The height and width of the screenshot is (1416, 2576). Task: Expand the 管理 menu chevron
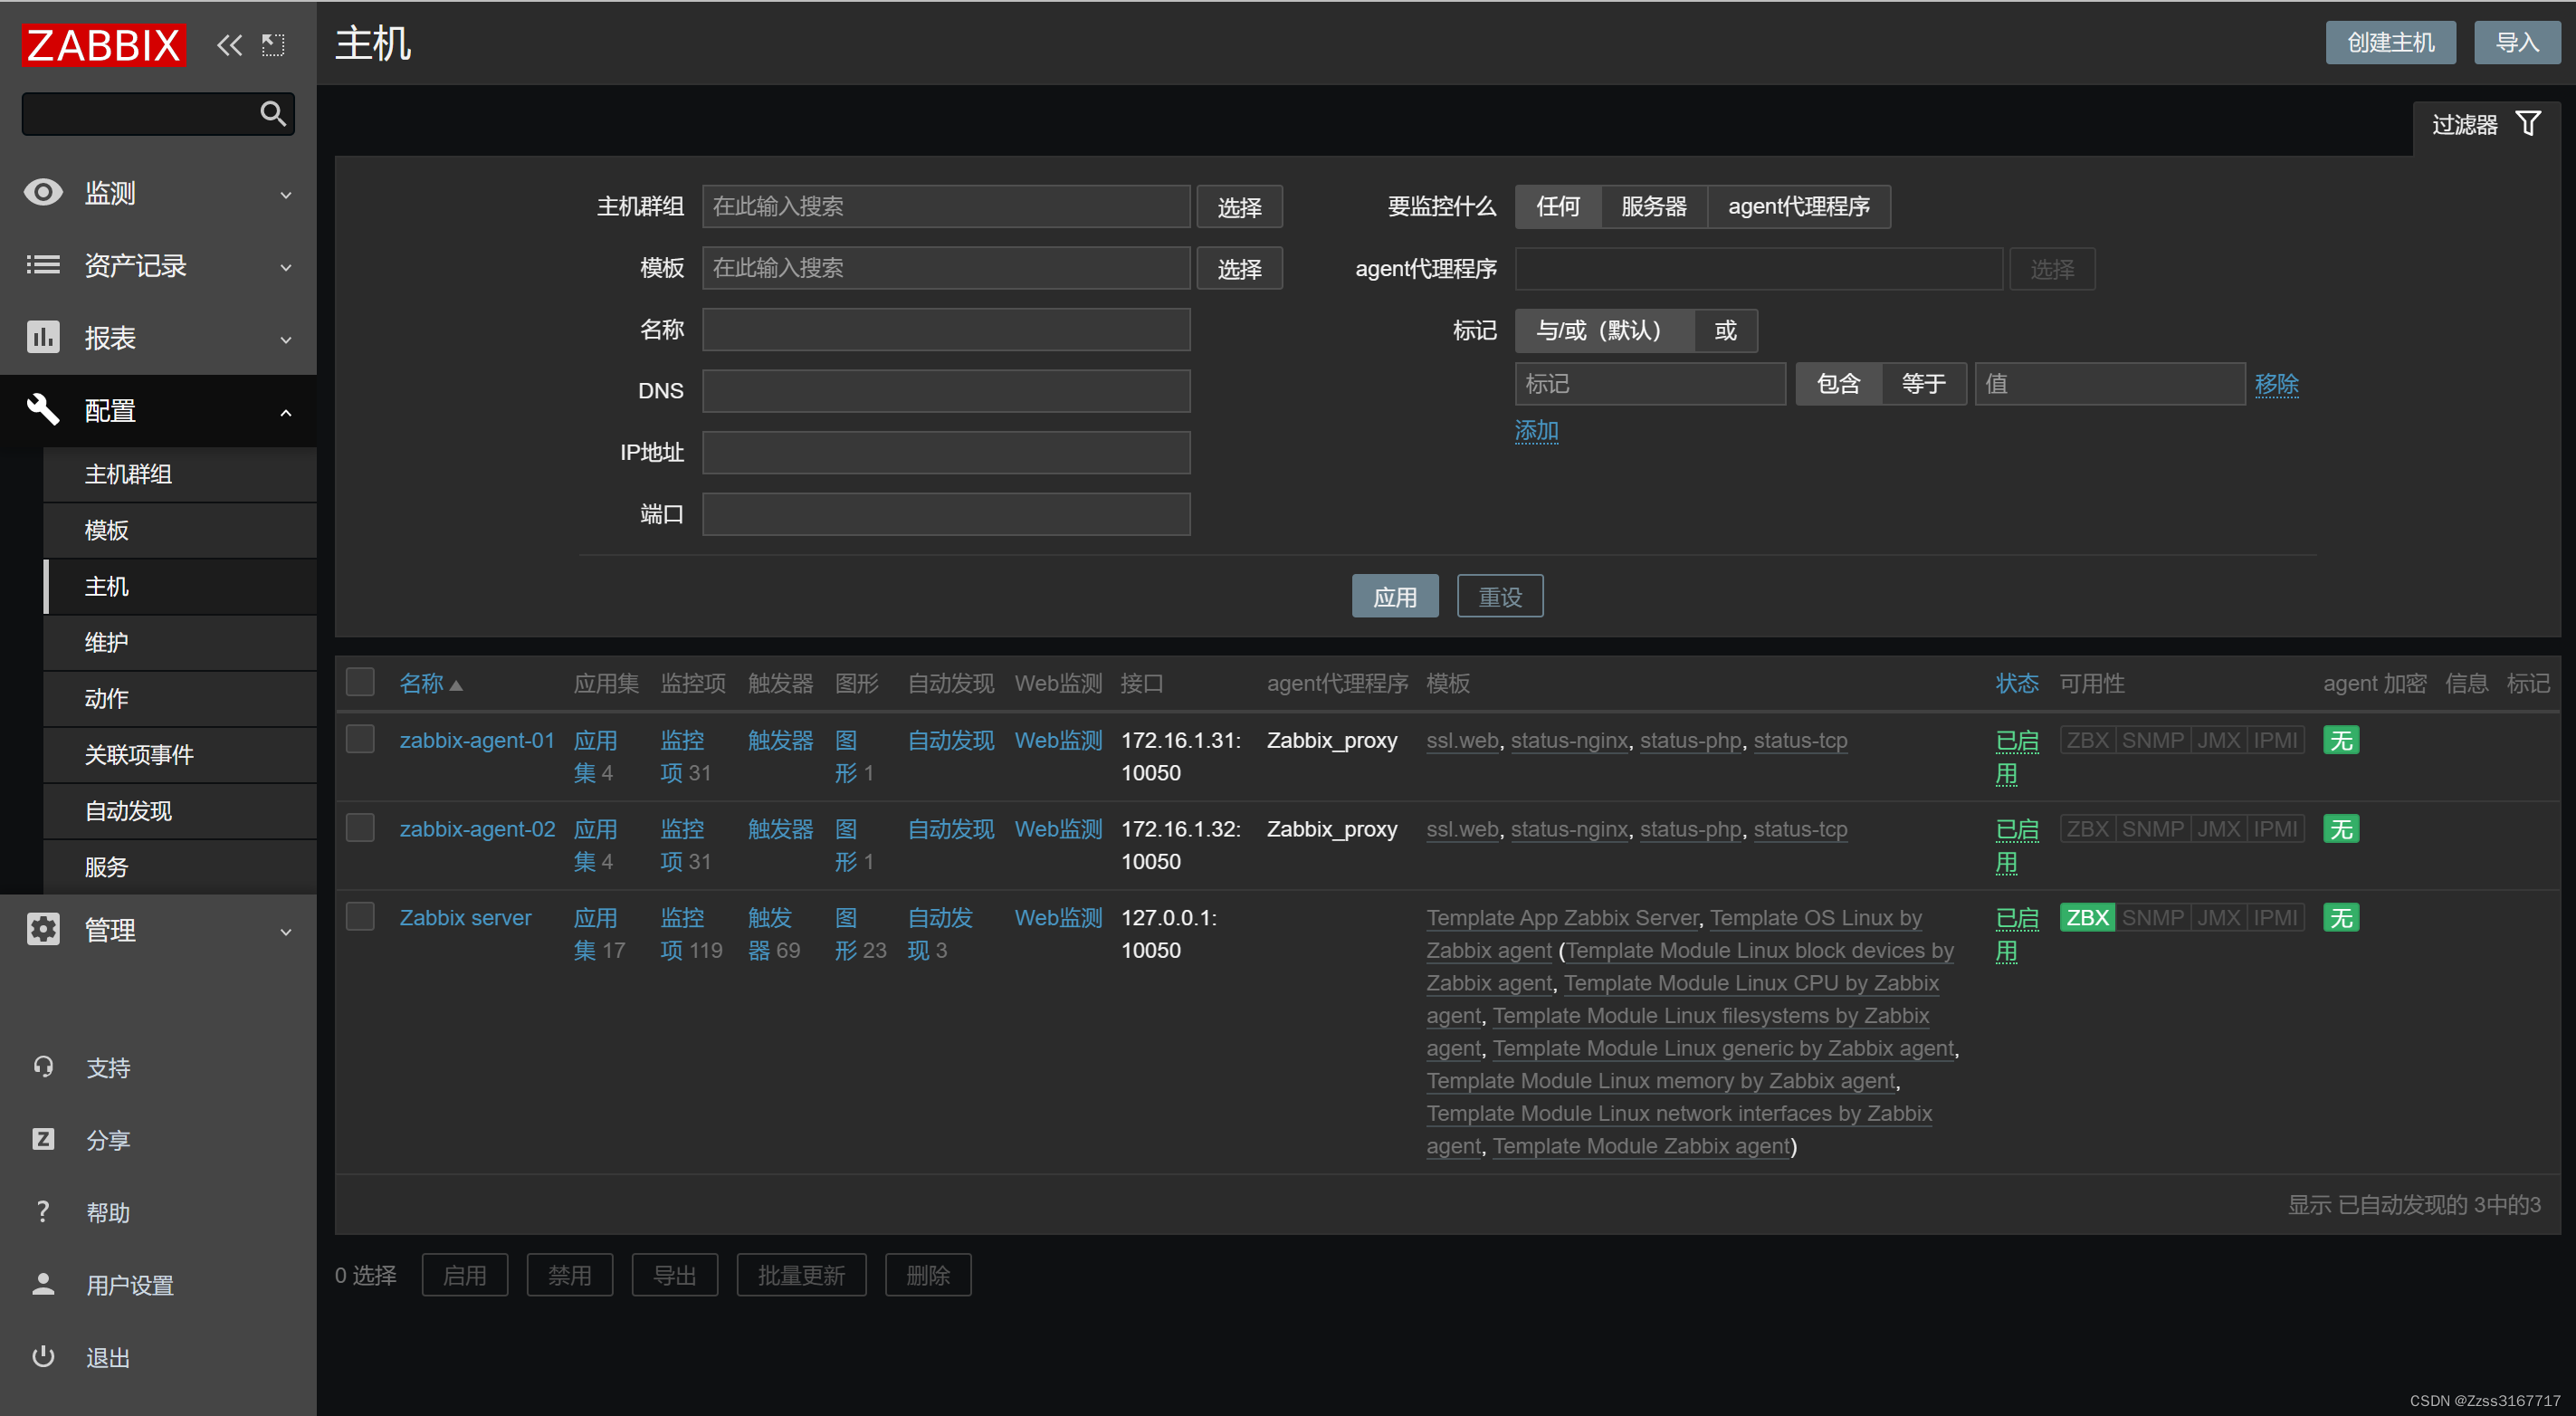tap(286, 932)
